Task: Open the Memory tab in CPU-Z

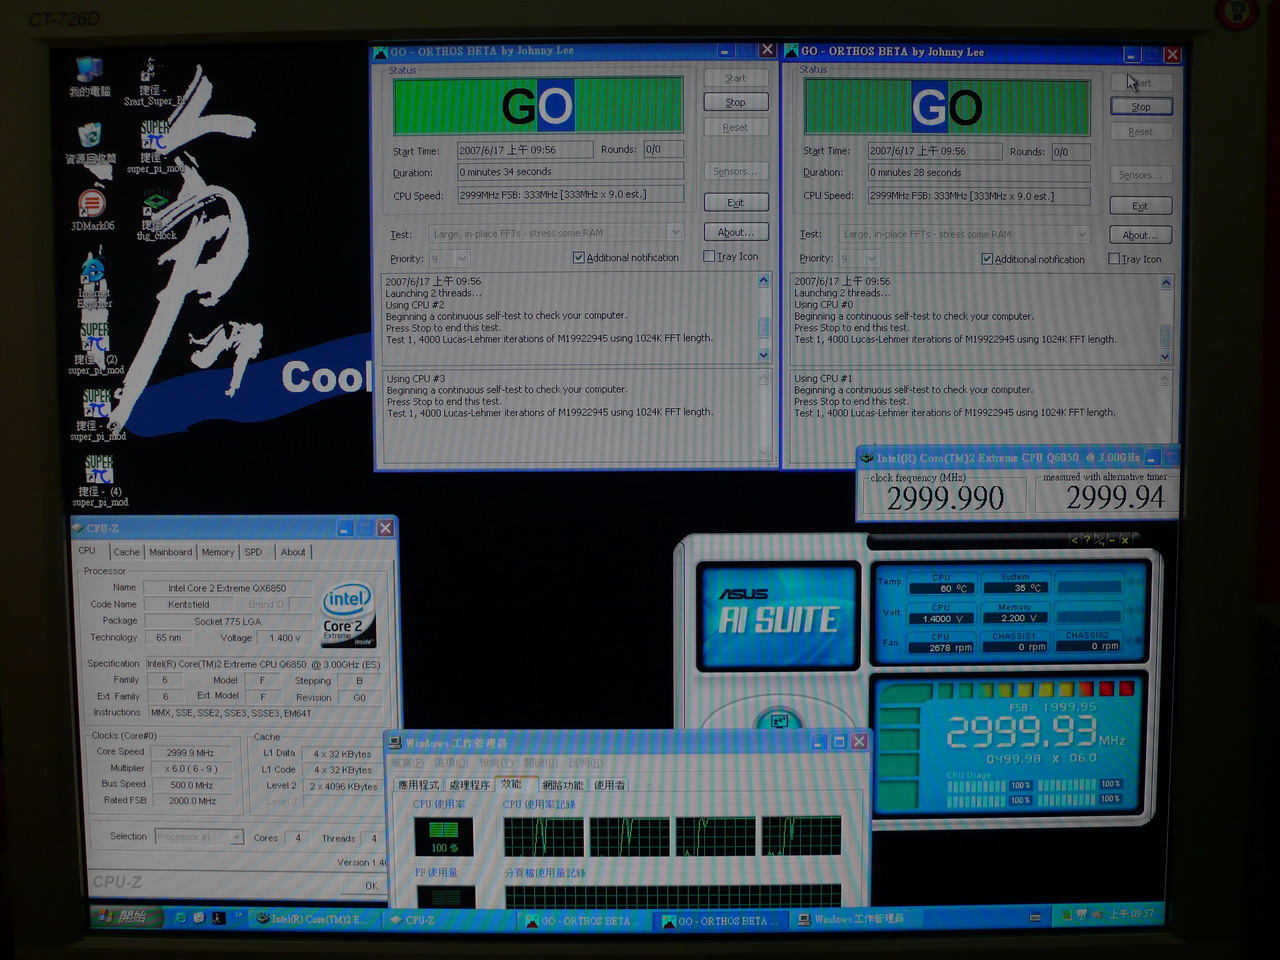Action: click(217, 552)
